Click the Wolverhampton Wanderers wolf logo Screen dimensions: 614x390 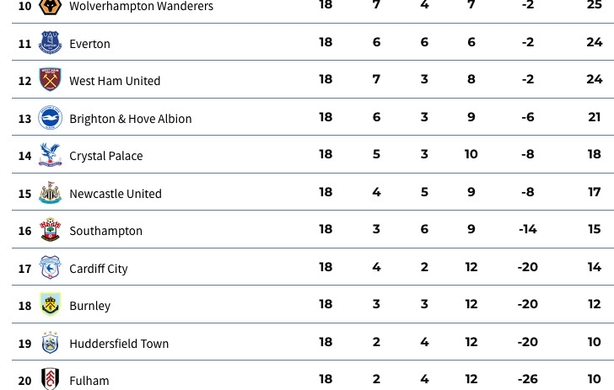[x=50, y=6]
